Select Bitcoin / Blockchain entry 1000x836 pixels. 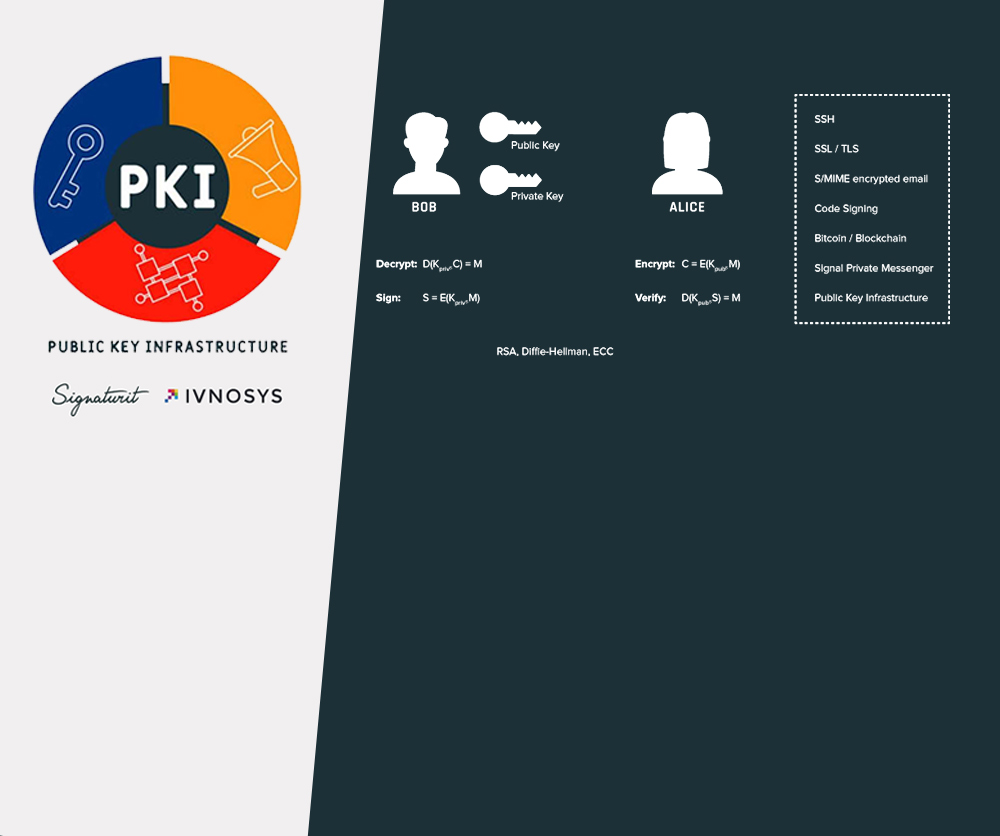[x=860, y=238]
